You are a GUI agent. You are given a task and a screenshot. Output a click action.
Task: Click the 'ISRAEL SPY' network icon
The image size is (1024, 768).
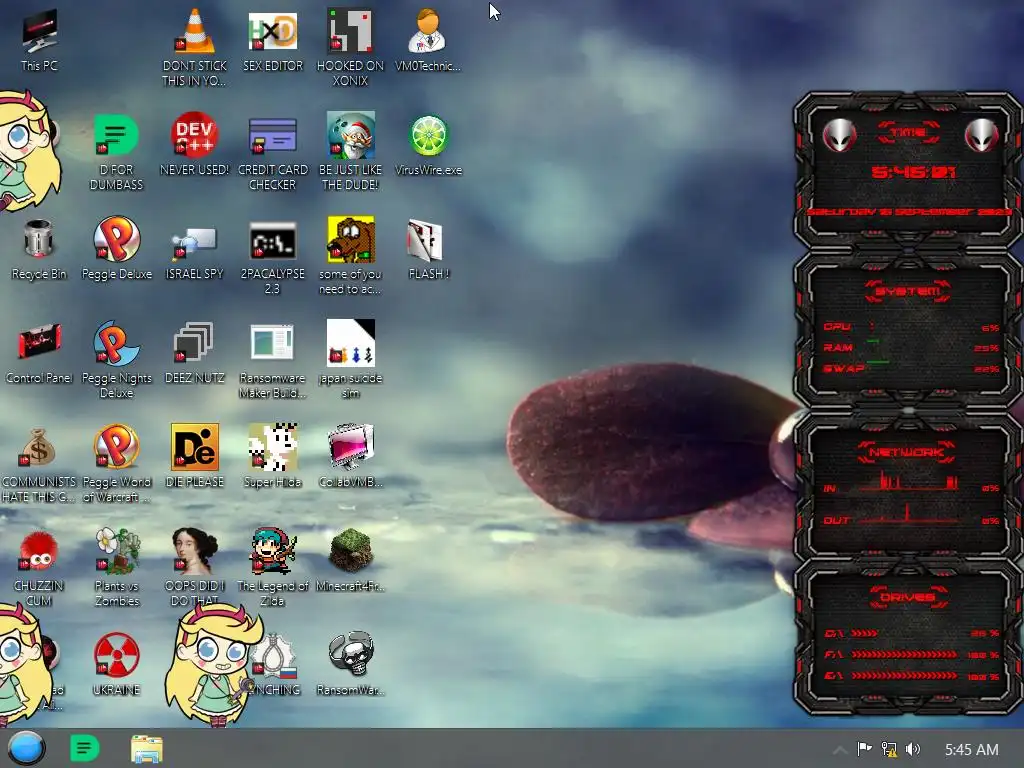195,252
